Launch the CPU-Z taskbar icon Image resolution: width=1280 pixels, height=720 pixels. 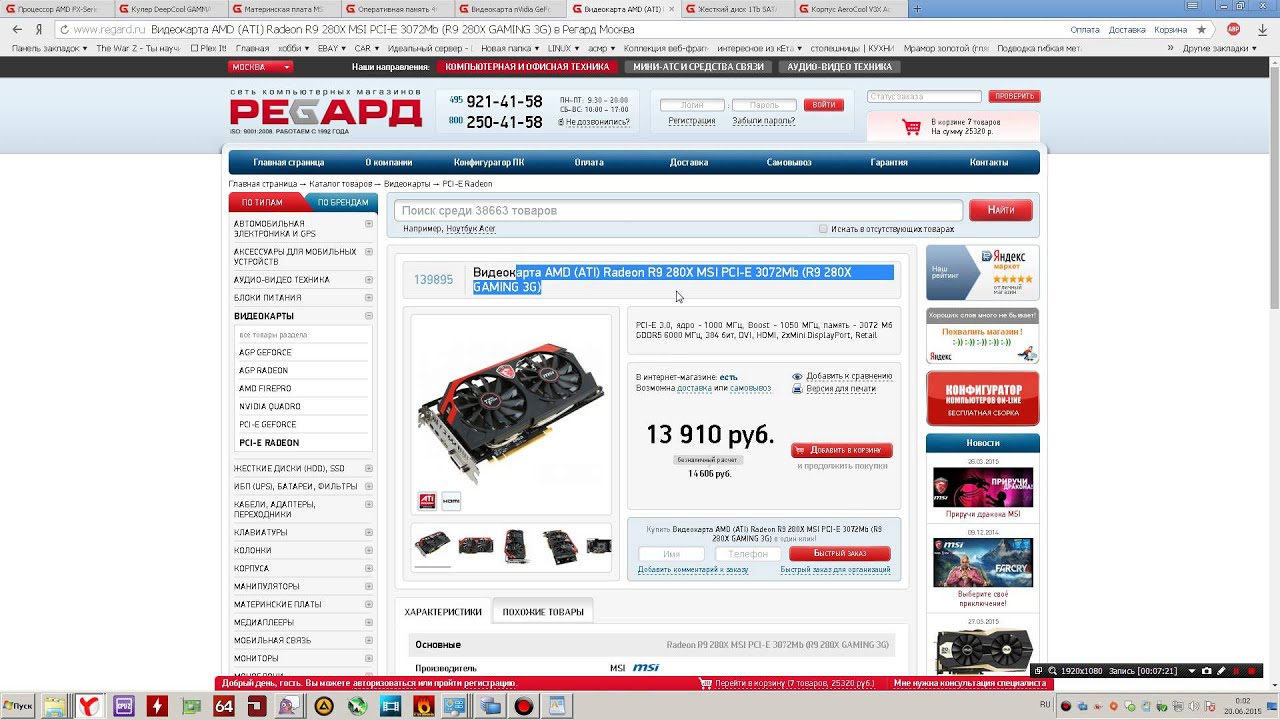pyautogui.click(x=124, y=706)
